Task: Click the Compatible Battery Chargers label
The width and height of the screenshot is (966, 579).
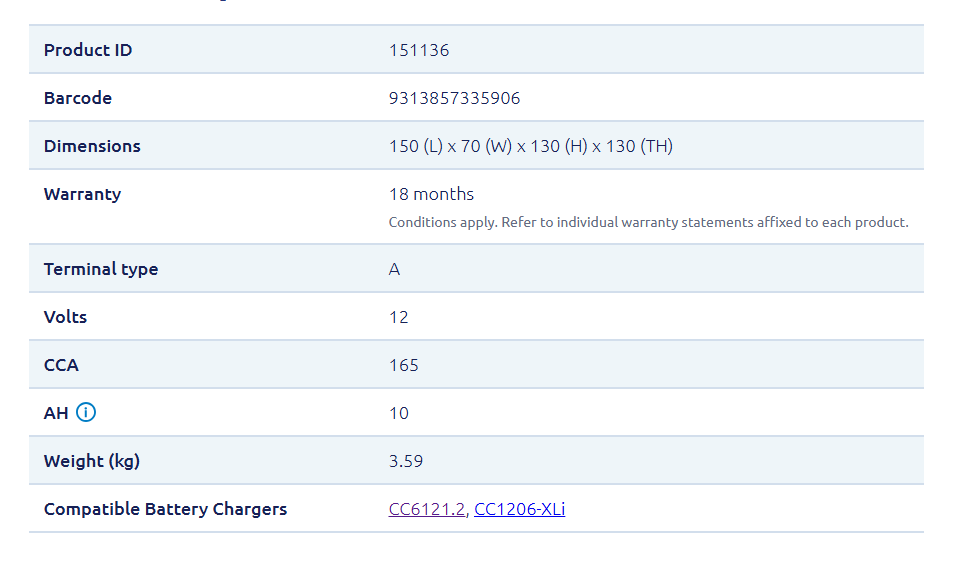Action: [x=165, y=509]
